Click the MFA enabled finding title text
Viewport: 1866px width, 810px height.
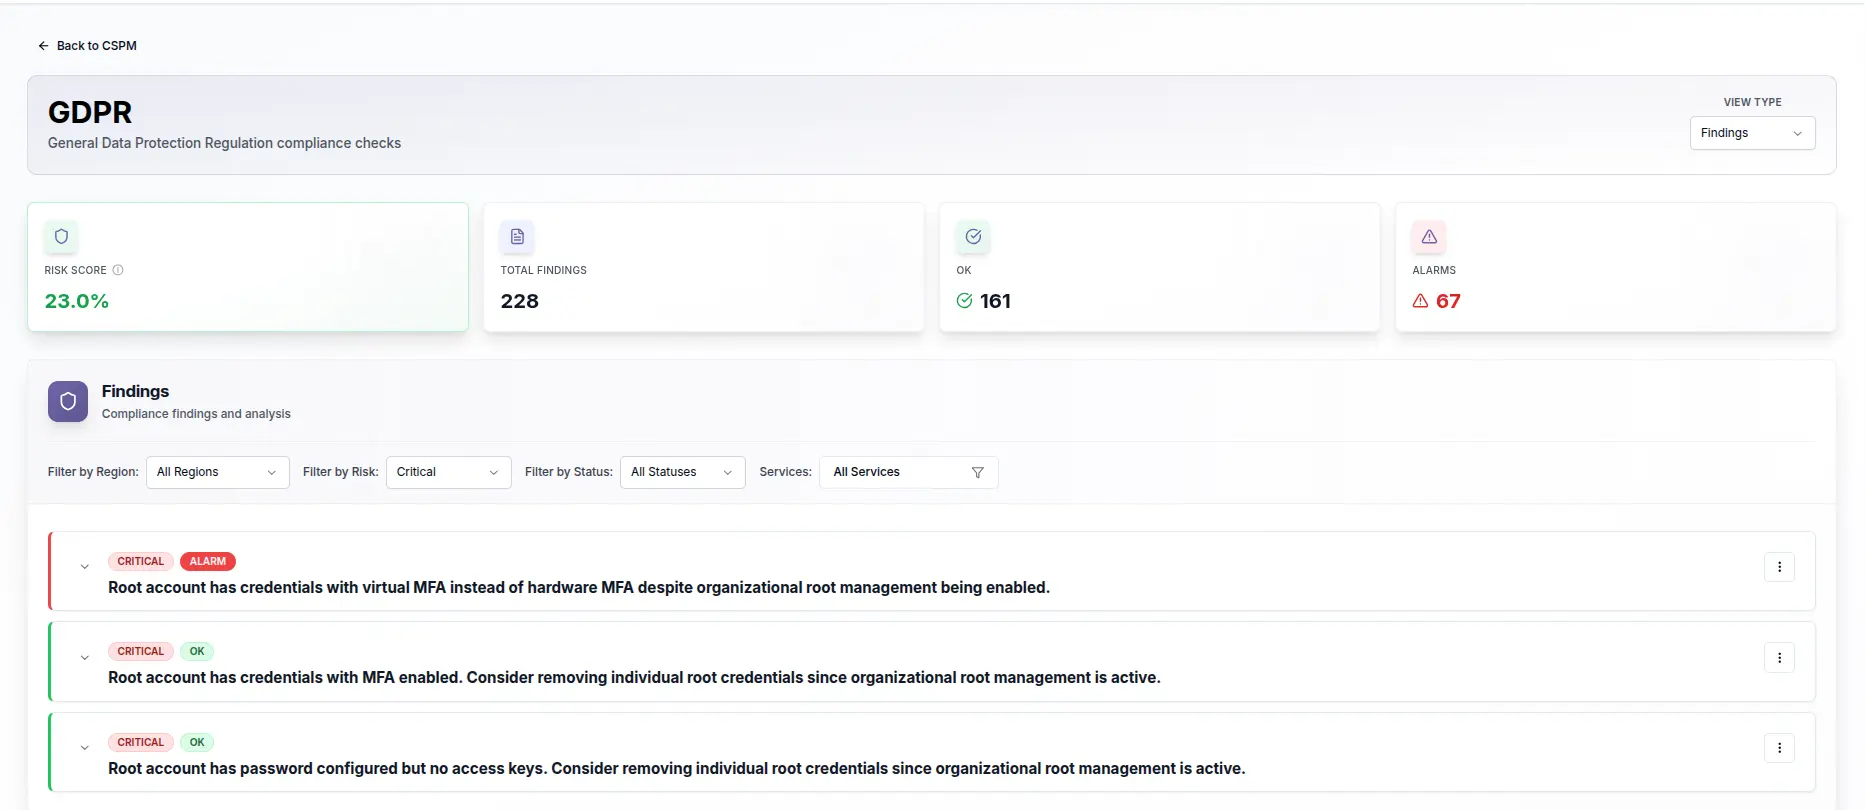(634, 678)
